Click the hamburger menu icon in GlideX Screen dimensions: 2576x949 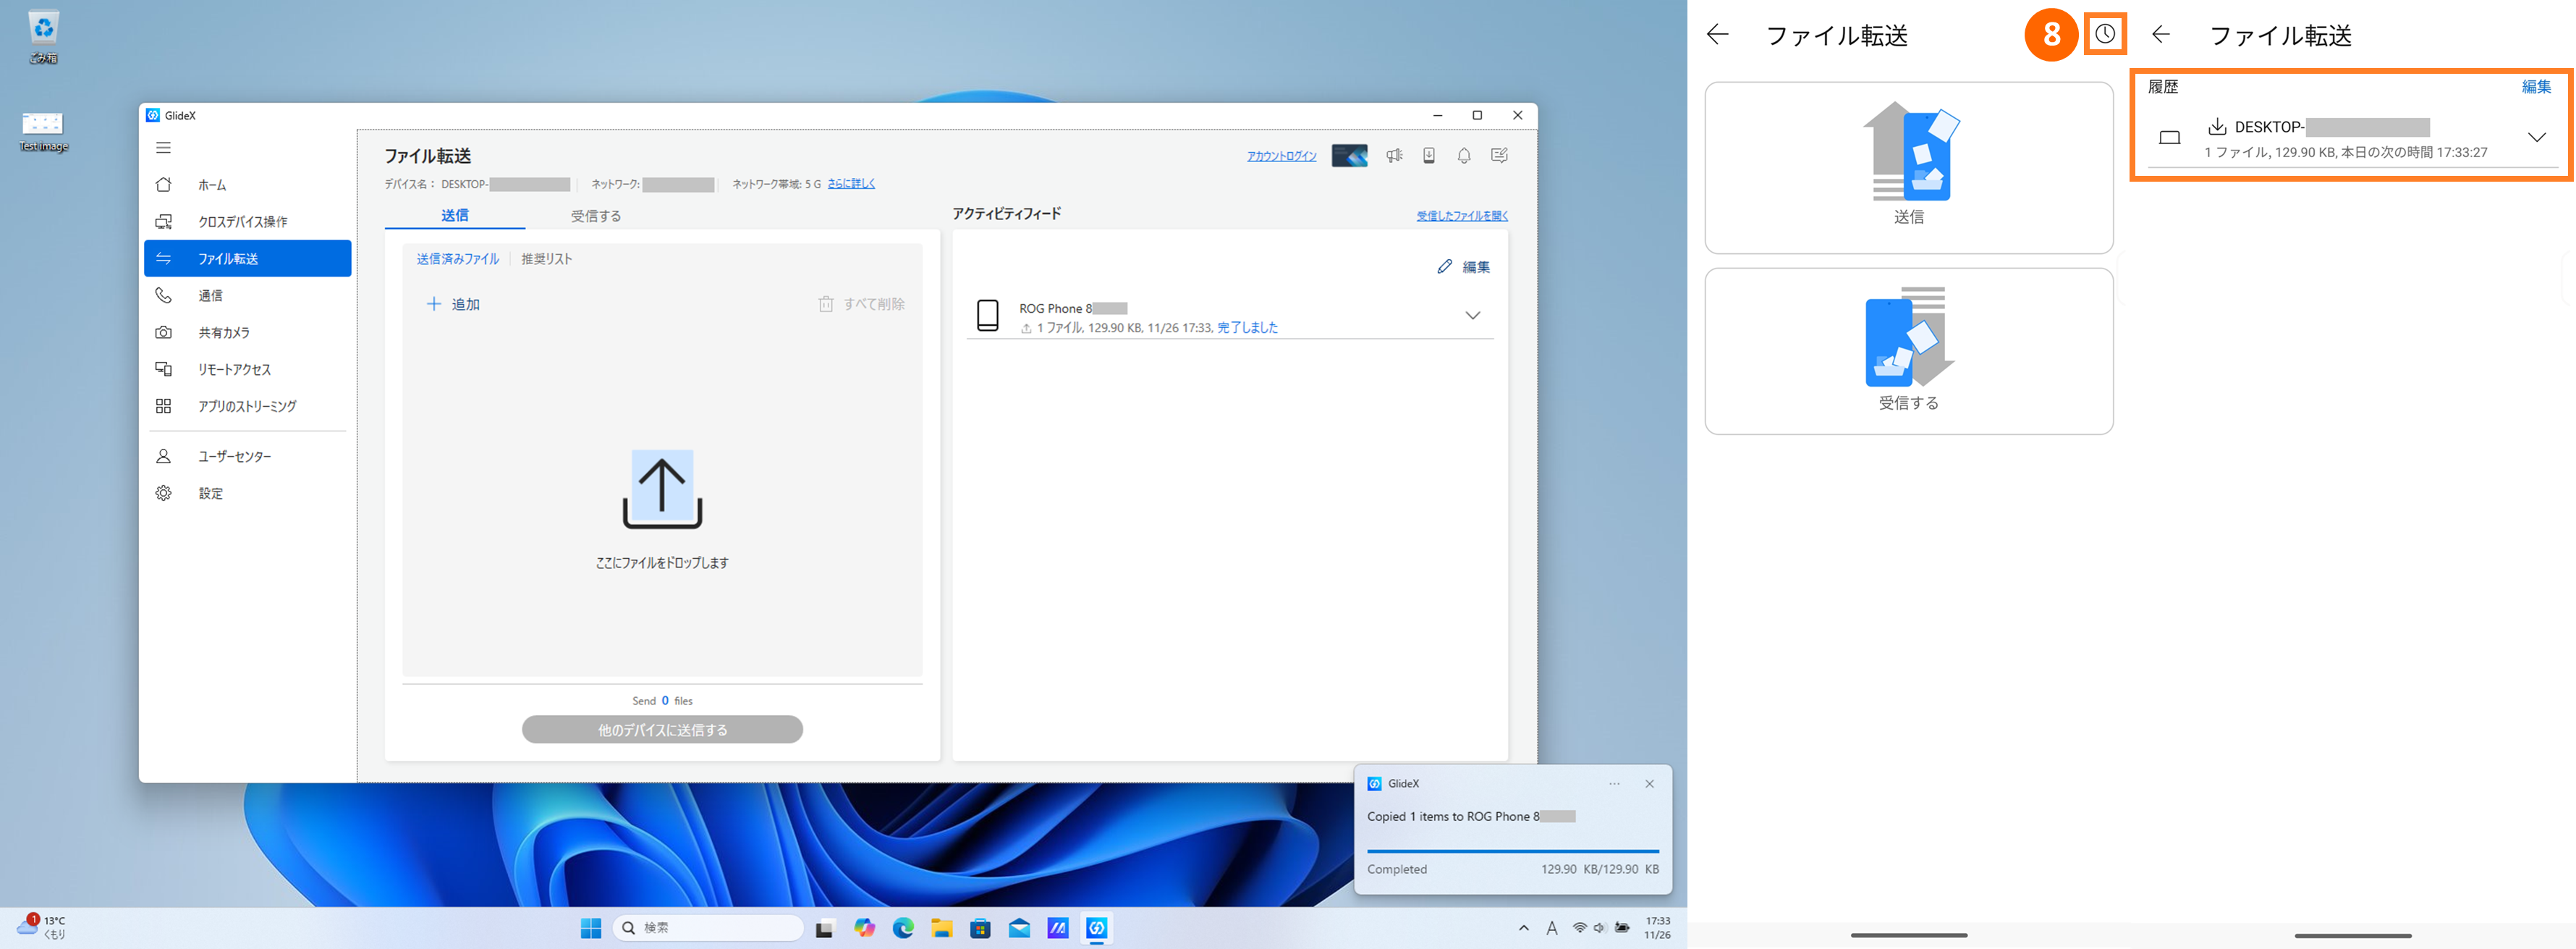tap(164, 148)
